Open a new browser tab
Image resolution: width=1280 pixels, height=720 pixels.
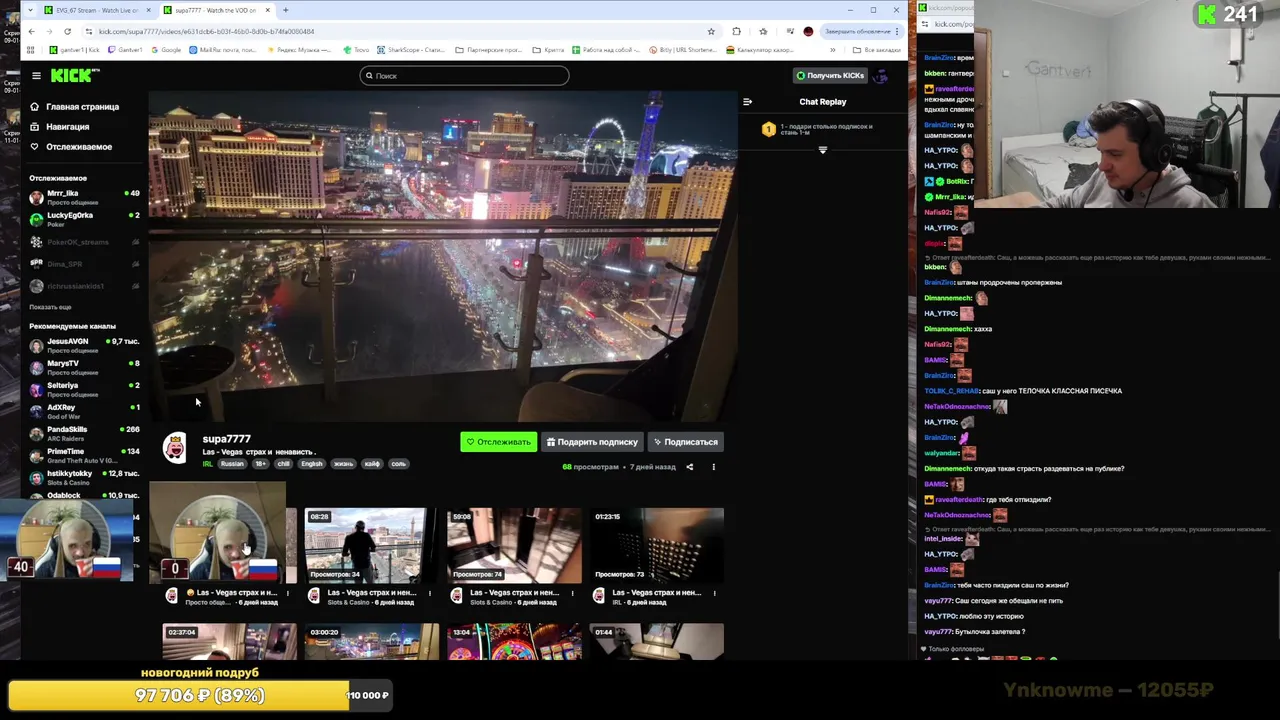pyautogui.click(x=285, y=10)
